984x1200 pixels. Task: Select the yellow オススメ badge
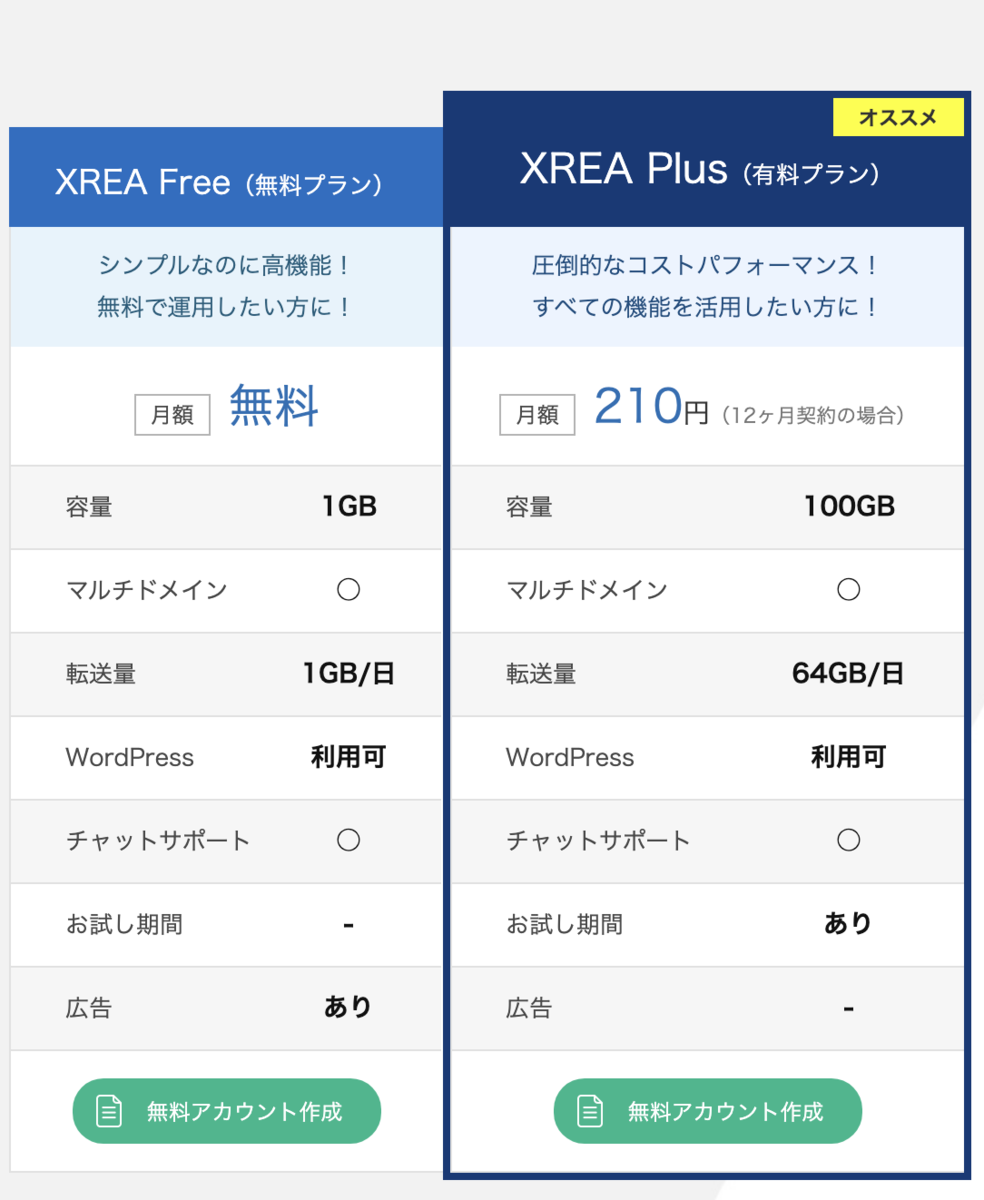(898, 117)
